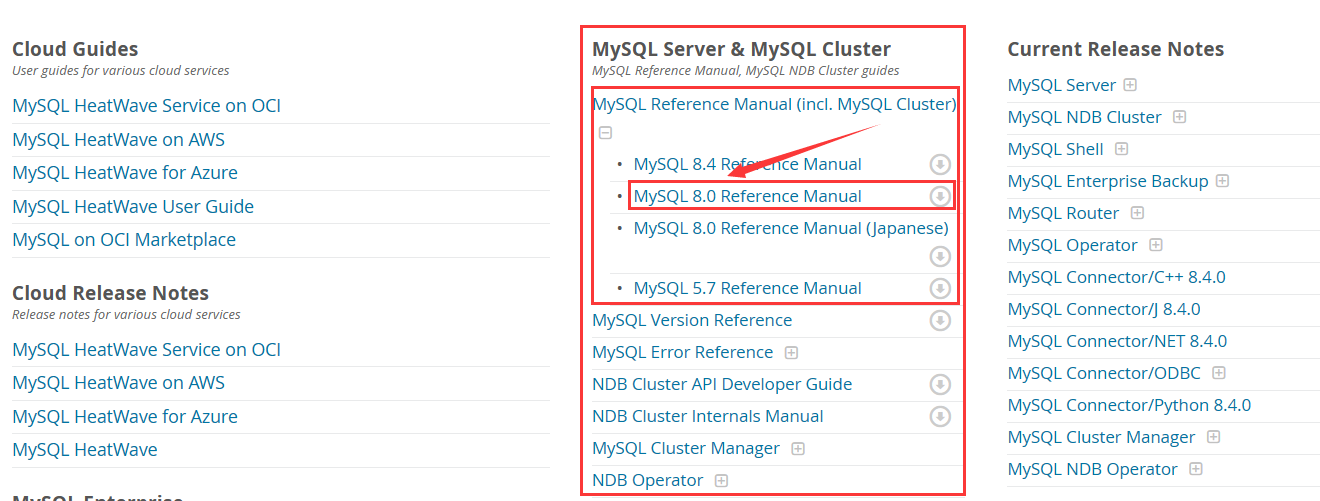
Task: Click download icon beside NDB Cluster Internals Manual
Action: (940, 416)
